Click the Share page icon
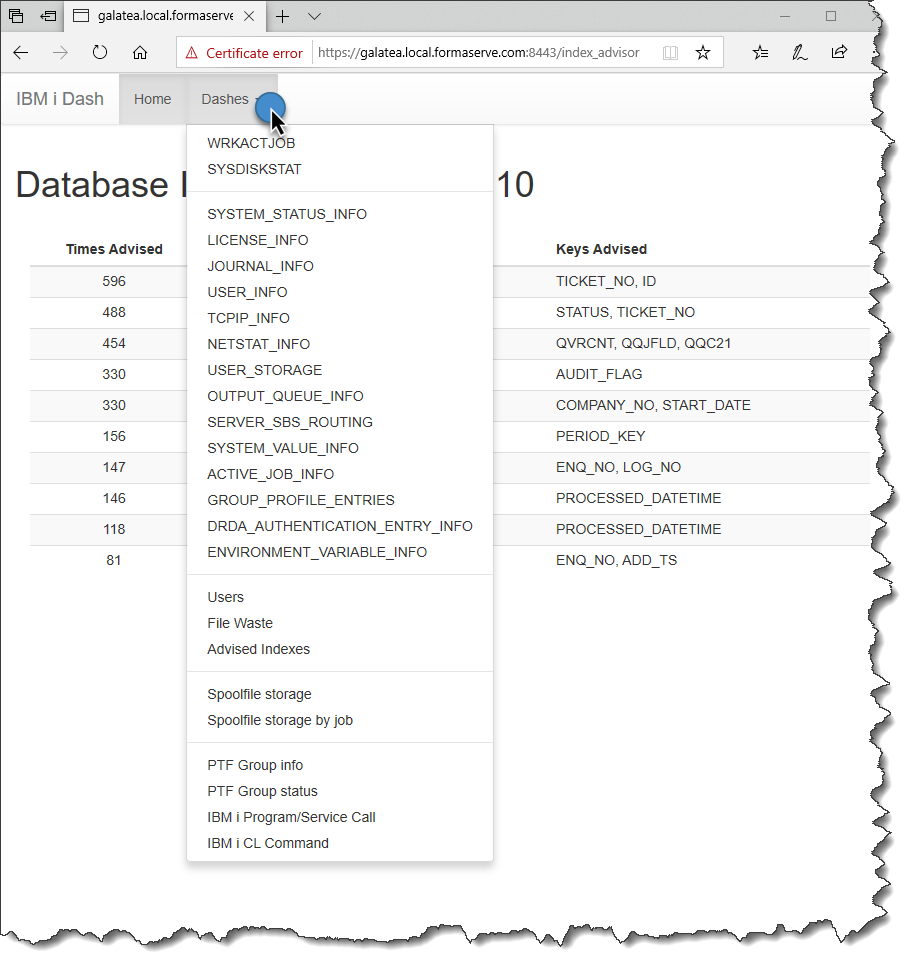Viewport: 915px width, 968px height. coord(840,52)
